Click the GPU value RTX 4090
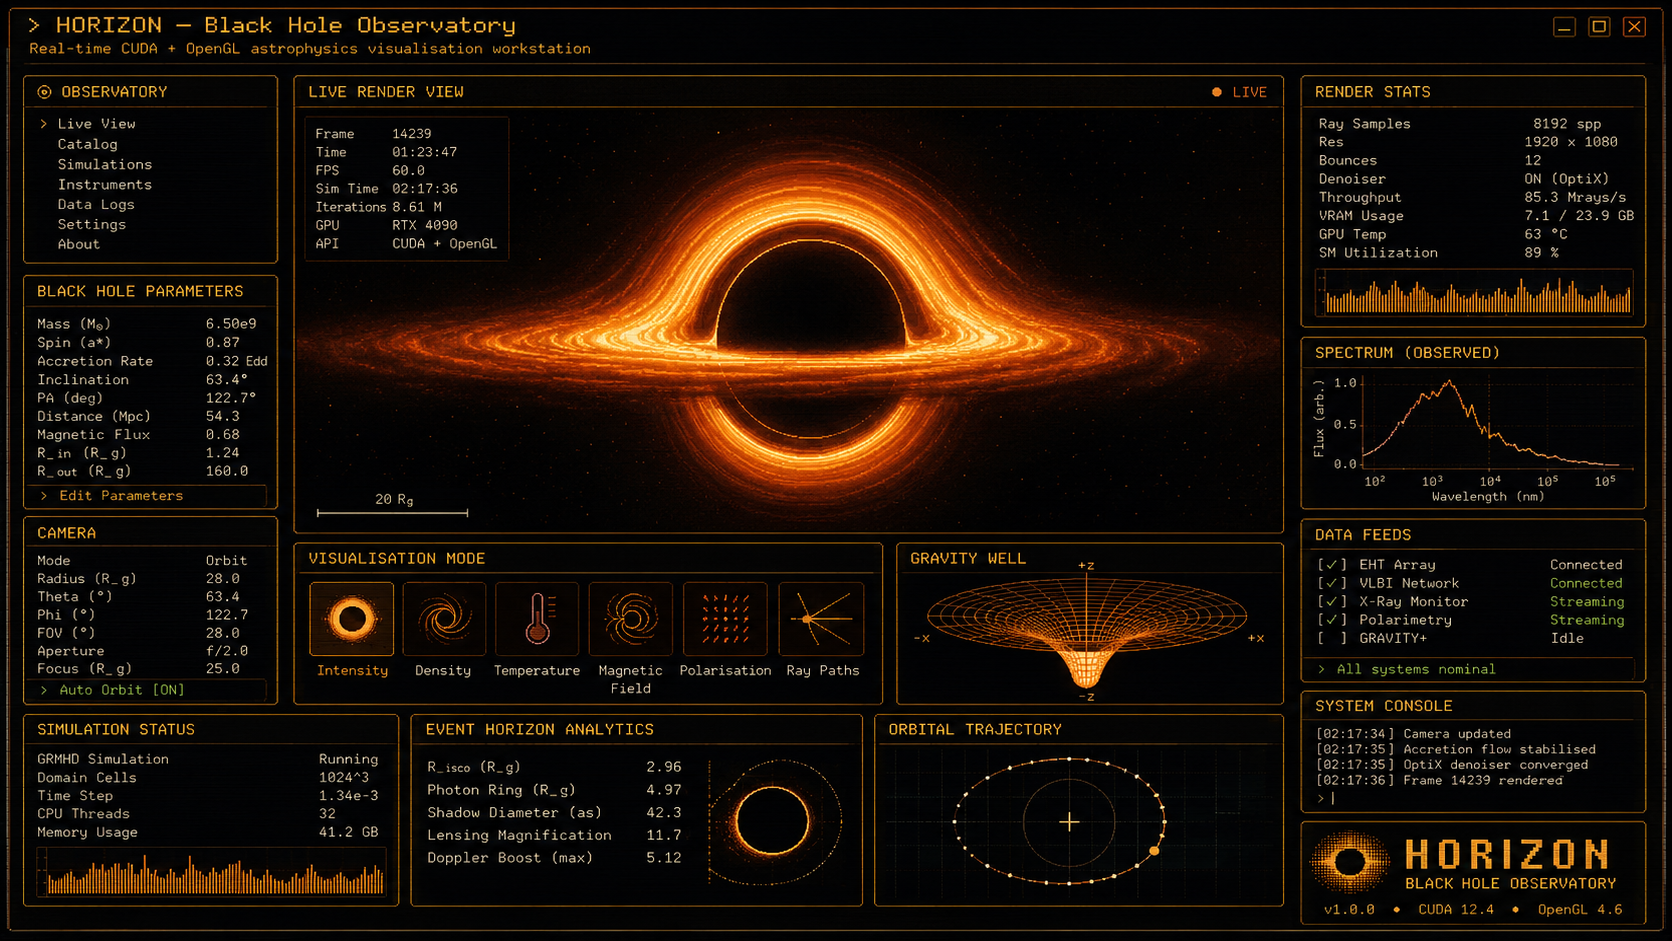 [x=425, y=225]
